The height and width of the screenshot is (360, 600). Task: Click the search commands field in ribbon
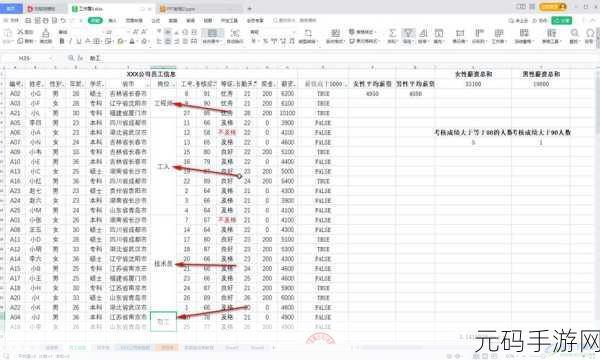[x=295, y=20]
